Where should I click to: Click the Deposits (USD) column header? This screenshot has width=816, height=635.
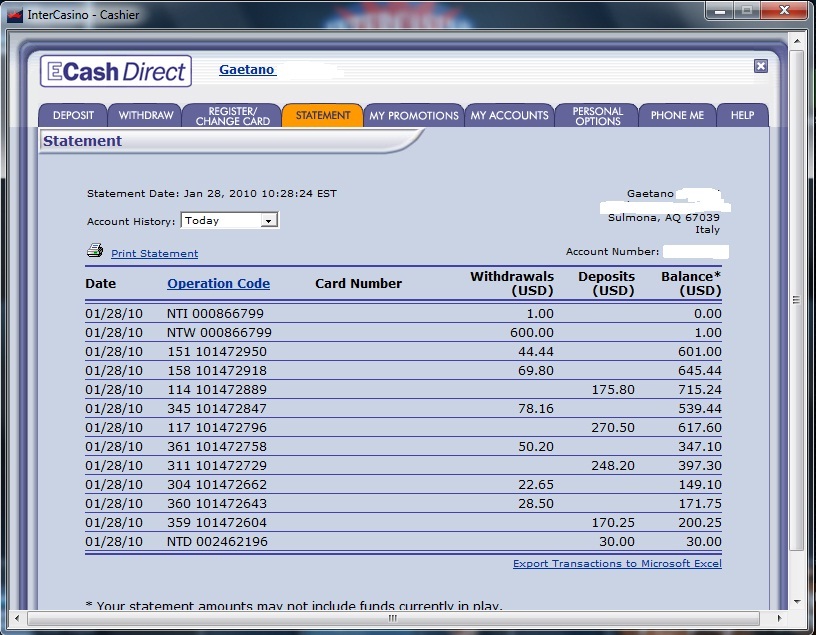point(607,284)
